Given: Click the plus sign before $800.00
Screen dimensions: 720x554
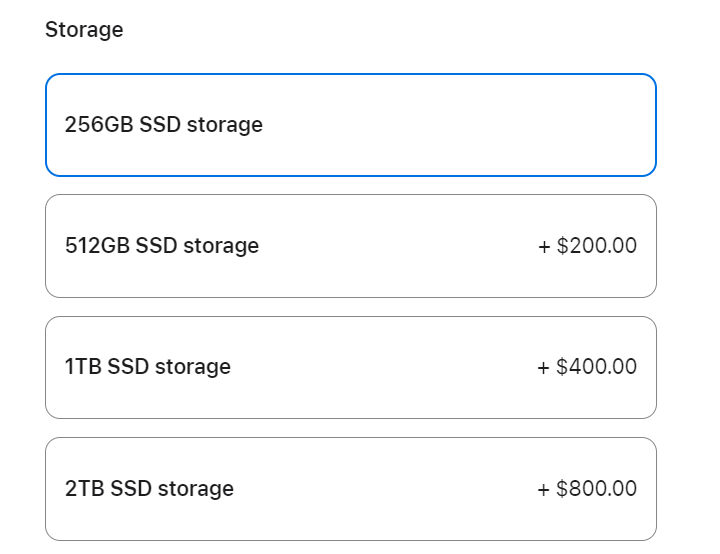Looking at the screenshot, I should point(543,490).
